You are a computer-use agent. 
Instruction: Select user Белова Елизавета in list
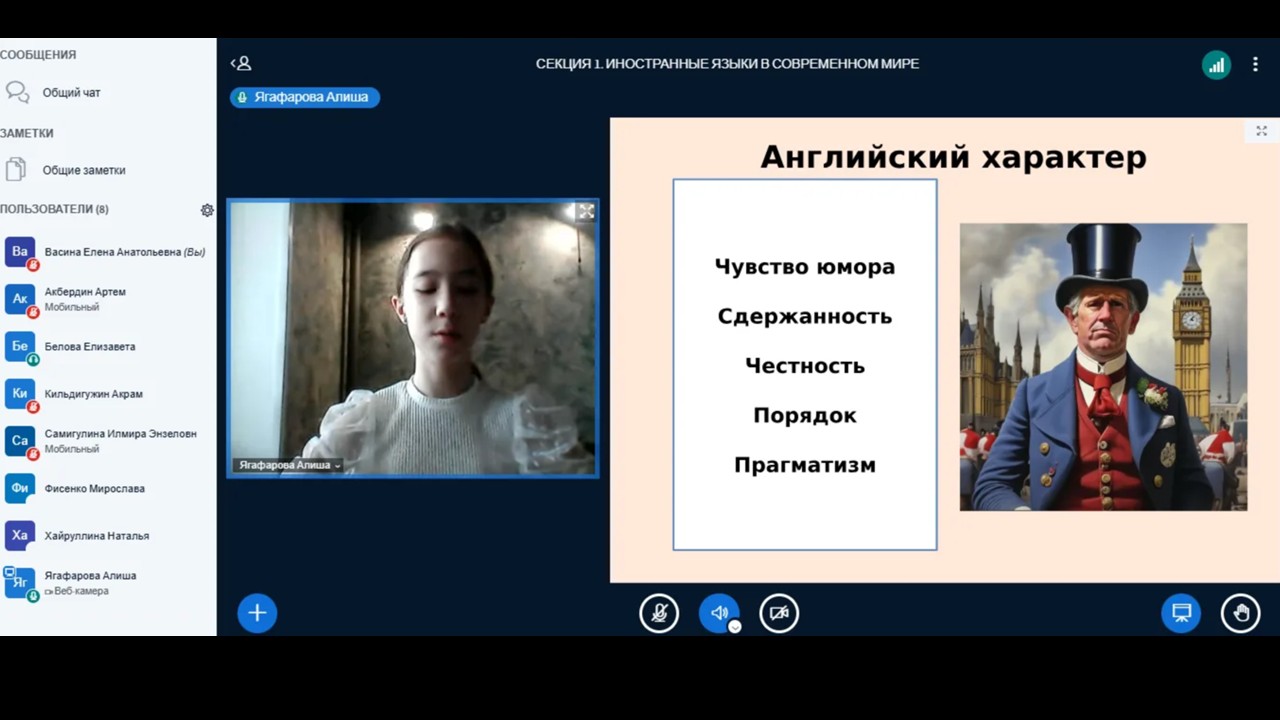(x=89, y=347)
